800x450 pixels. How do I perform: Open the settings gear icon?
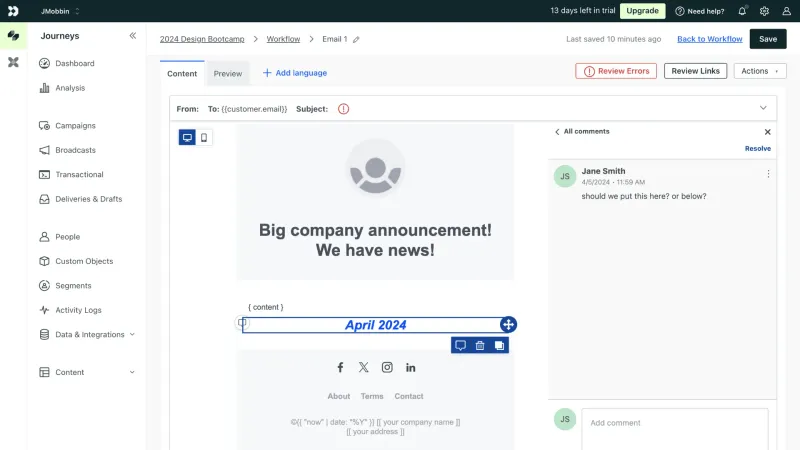(764, 11)
